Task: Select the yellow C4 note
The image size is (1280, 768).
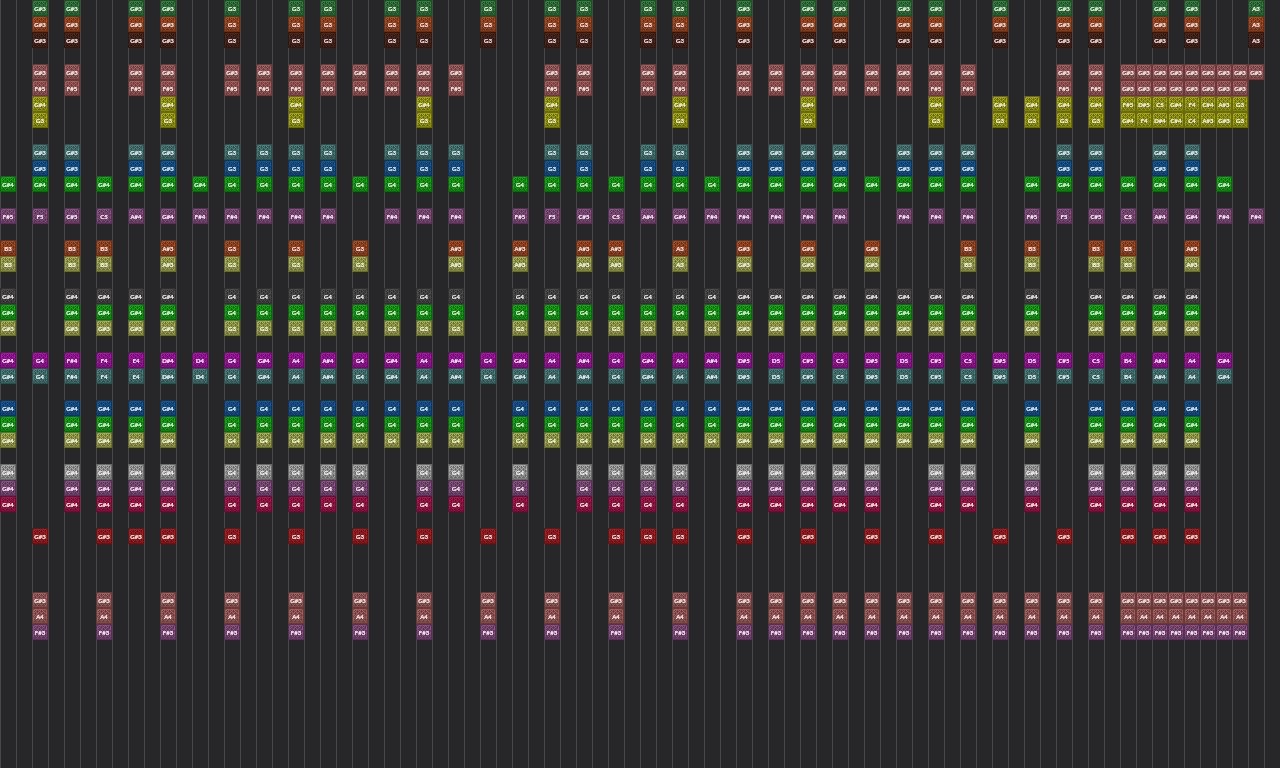Action: click(1192, 120)
